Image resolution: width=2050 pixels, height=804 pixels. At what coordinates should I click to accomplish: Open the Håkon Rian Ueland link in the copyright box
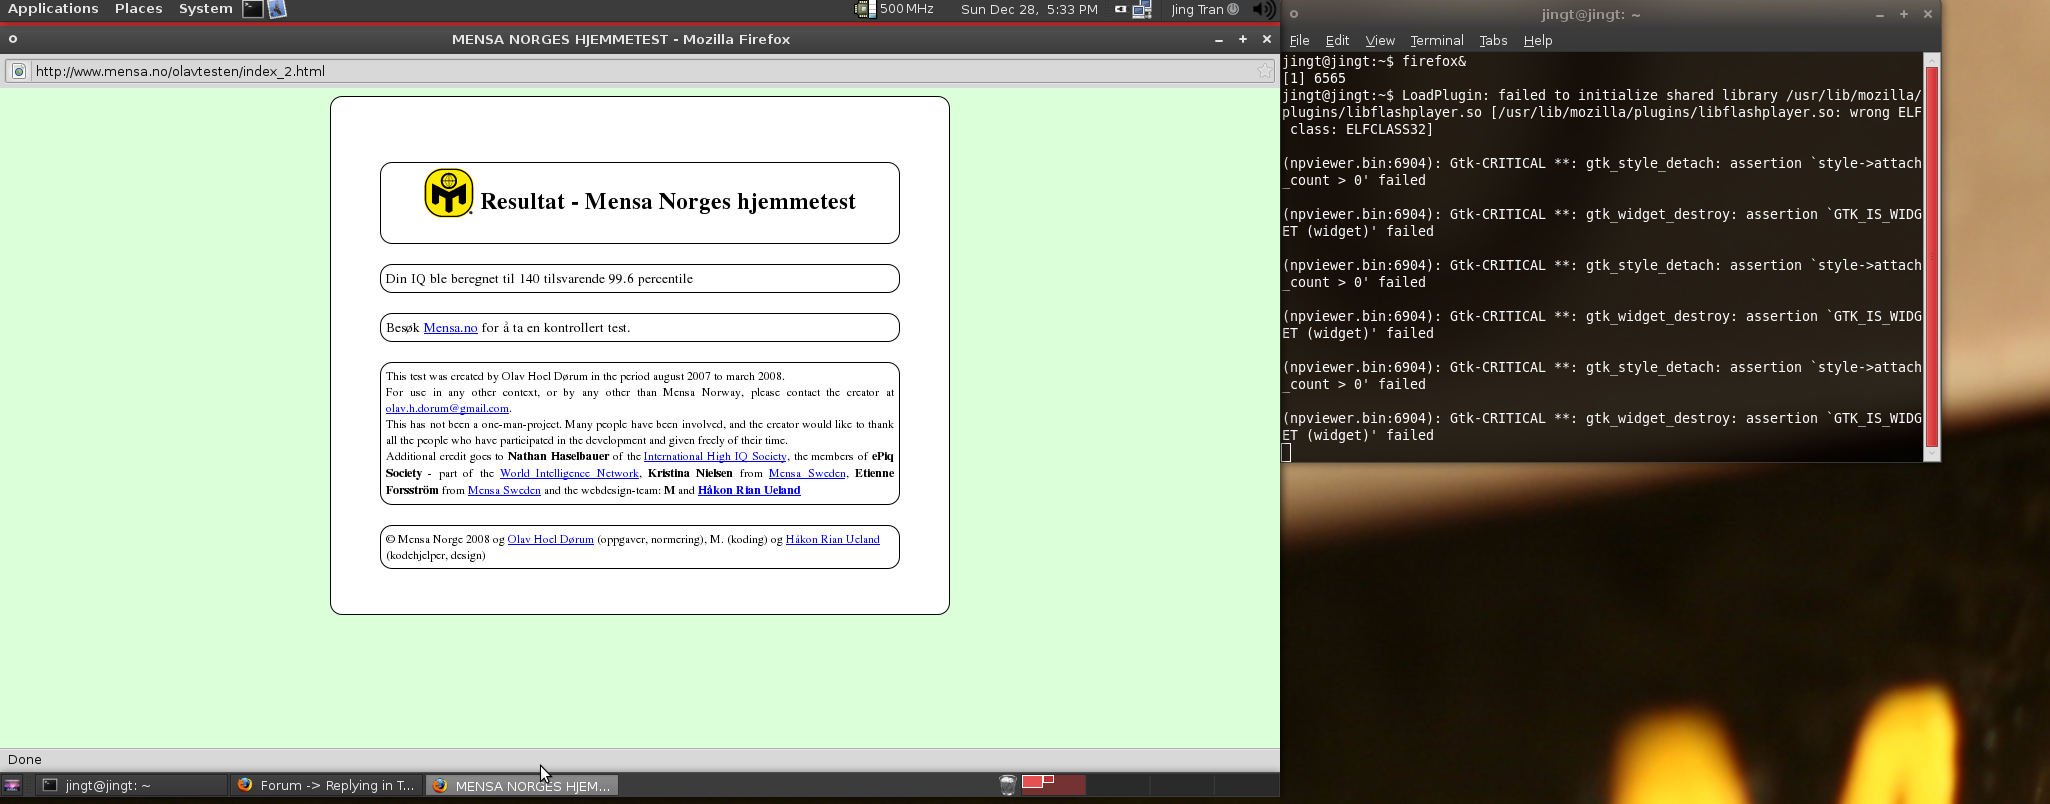[x=832, y=539]
